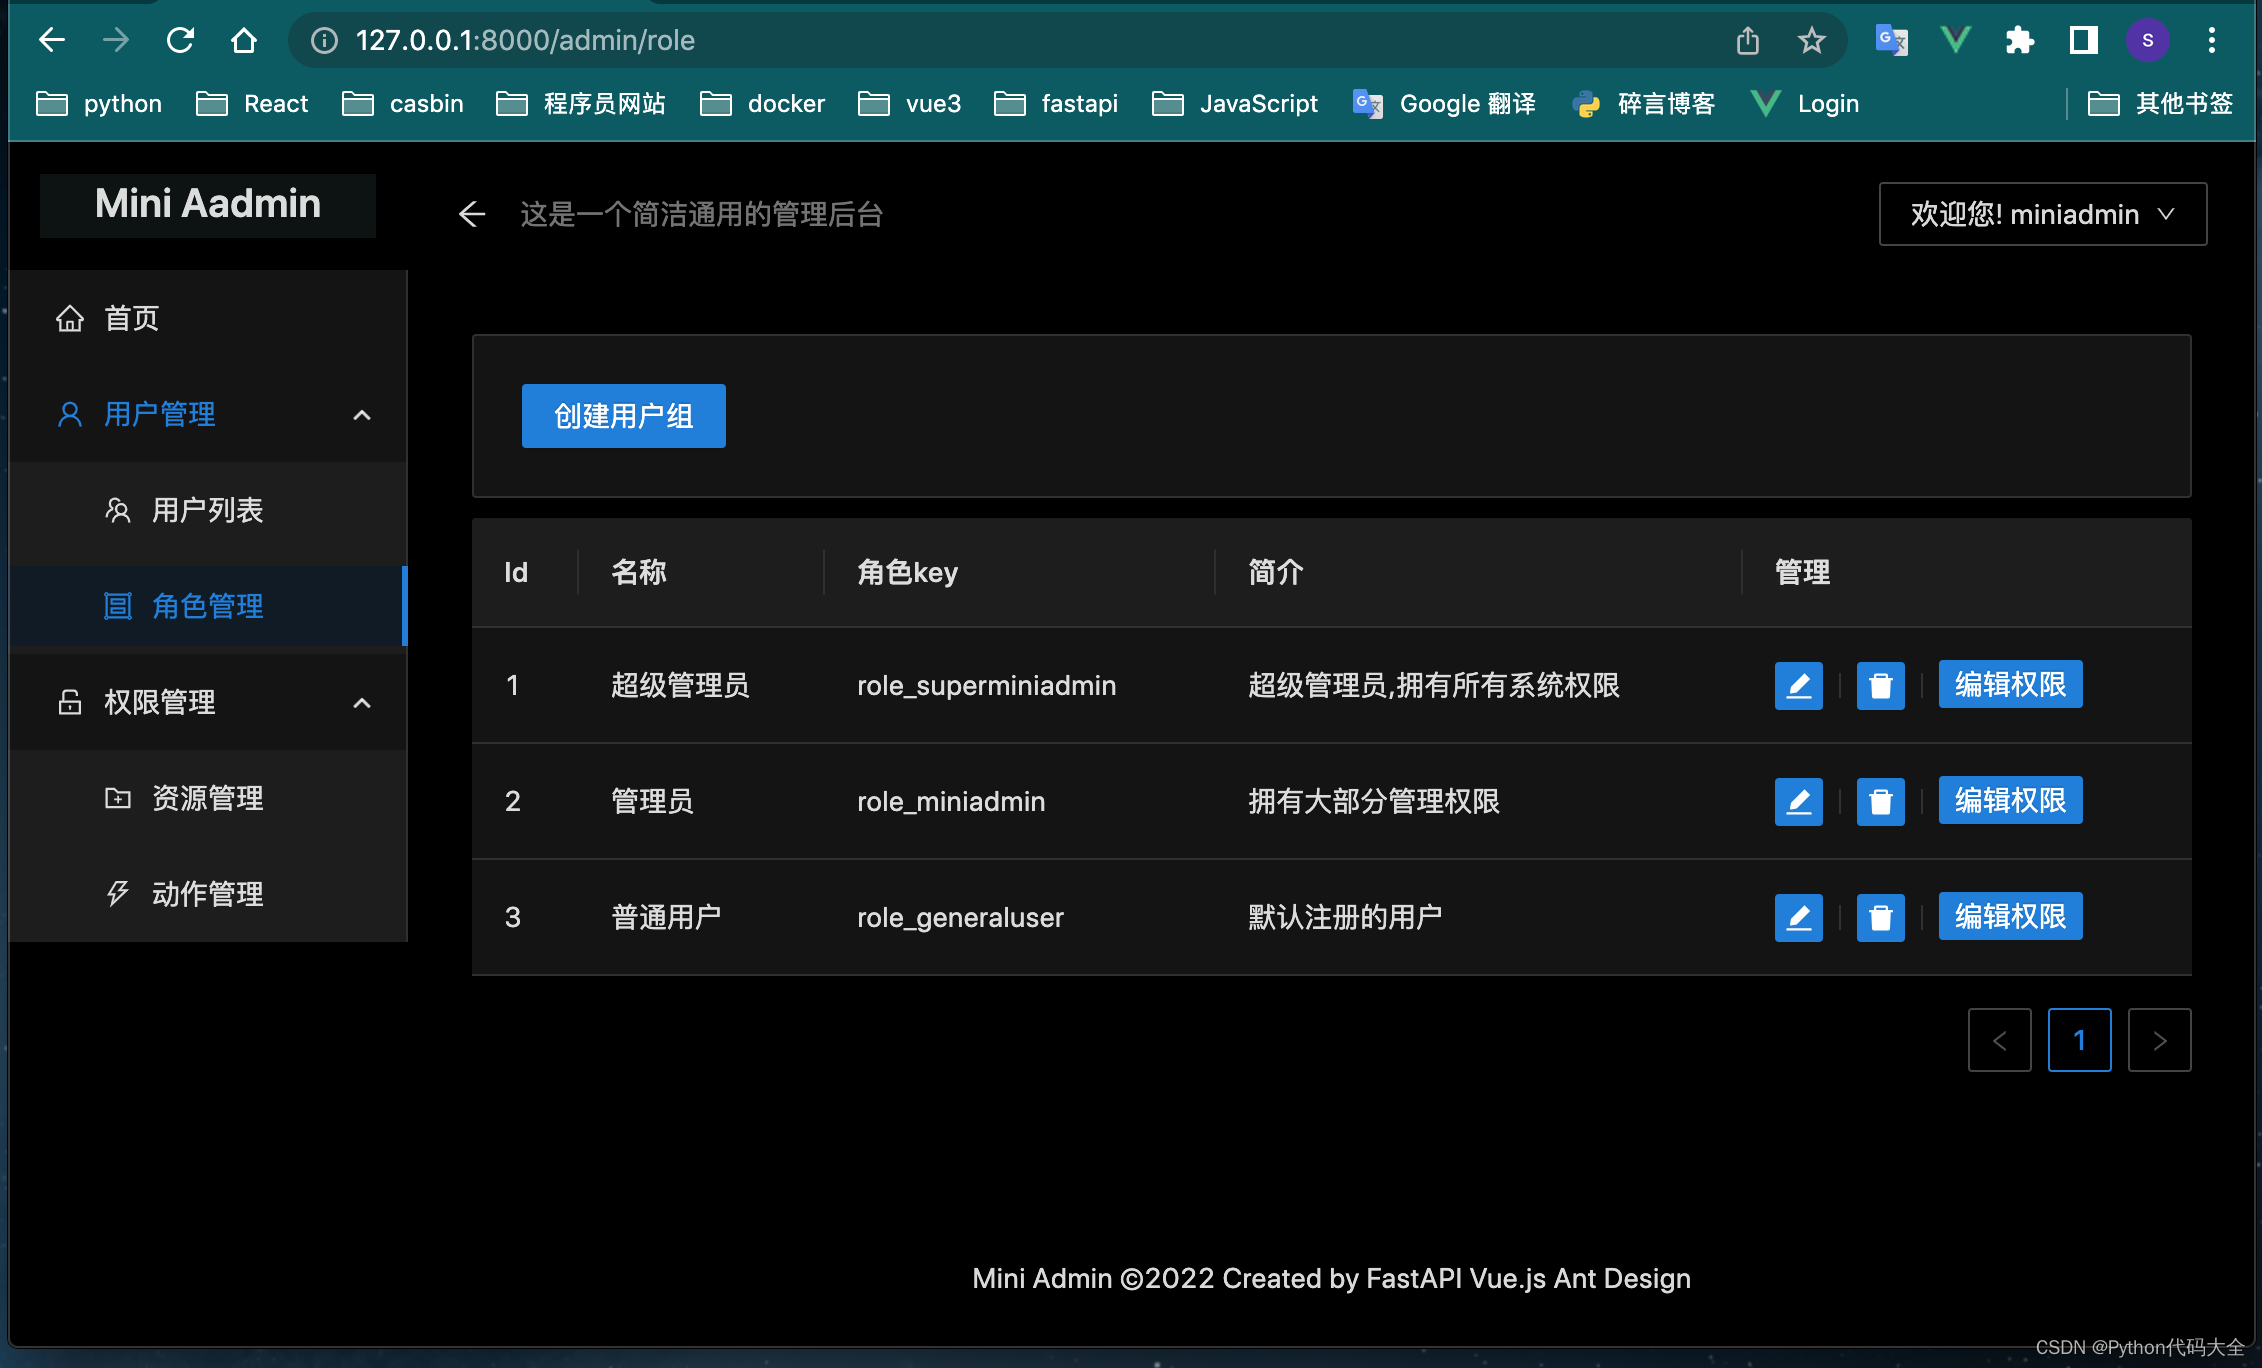Delete 普通用户 role via trash icon
The width and height of the screenshot is (2262, 1368).
tap(1880, 917)
